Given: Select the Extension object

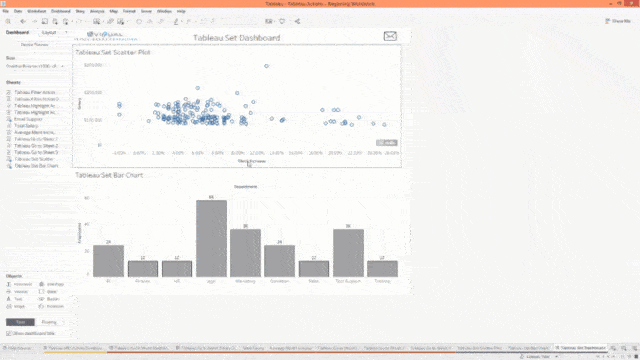Looking at the screenshot, I should click(x=51, y=306).
